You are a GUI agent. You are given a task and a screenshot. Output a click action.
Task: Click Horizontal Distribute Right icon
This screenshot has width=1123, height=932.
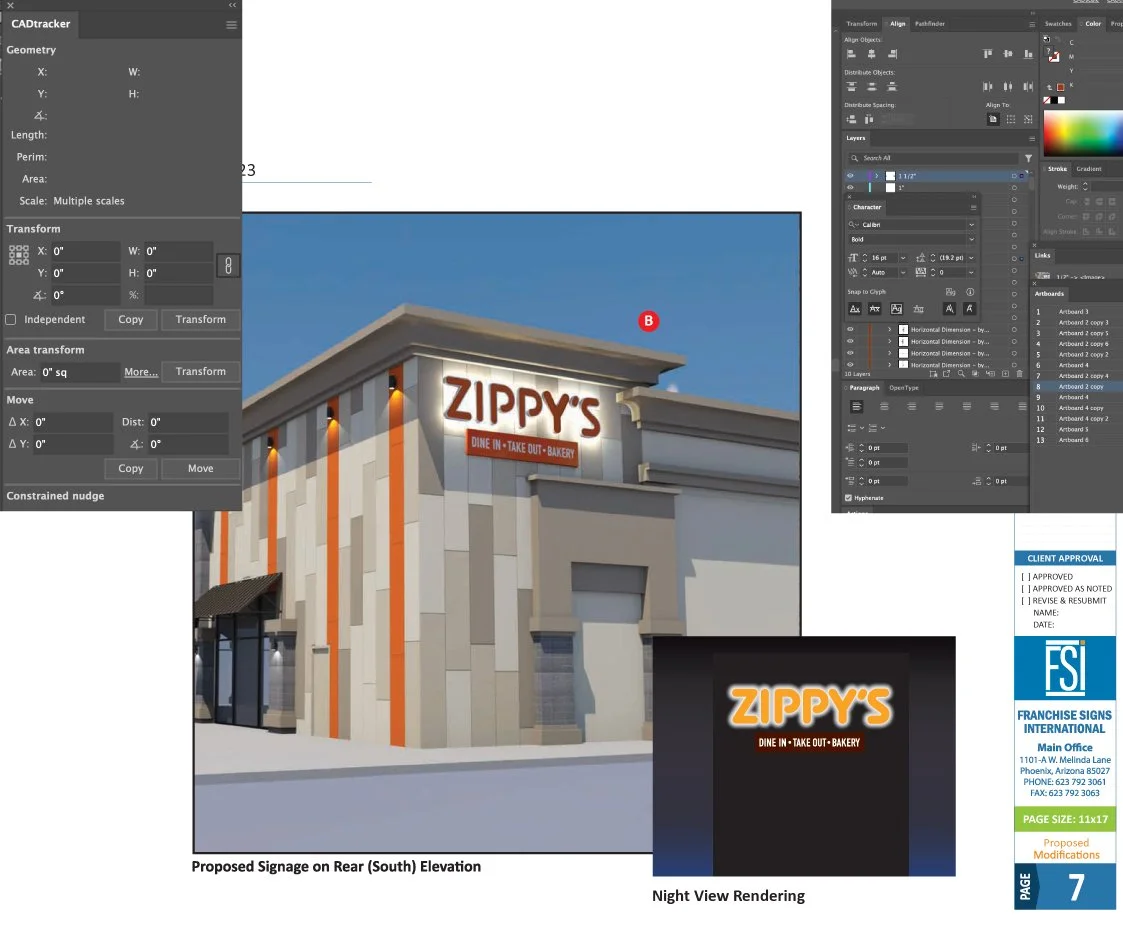point(1028,87)
